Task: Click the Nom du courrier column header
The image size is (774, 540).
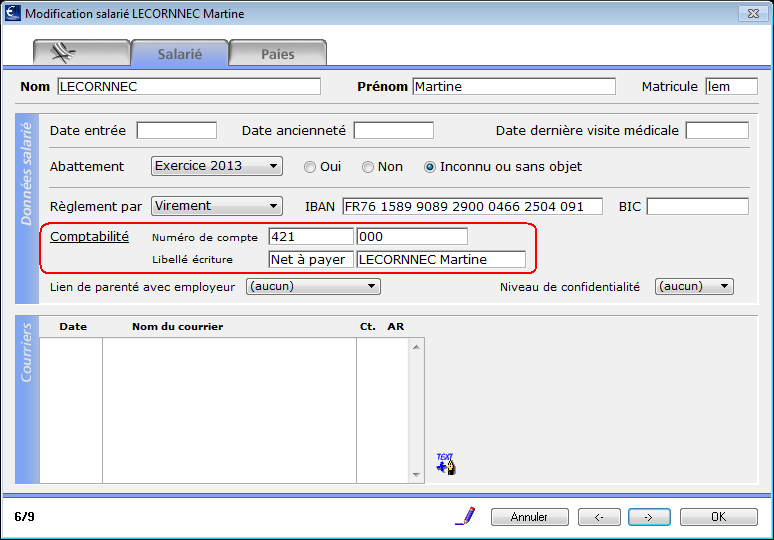Action: click(178, 326)
